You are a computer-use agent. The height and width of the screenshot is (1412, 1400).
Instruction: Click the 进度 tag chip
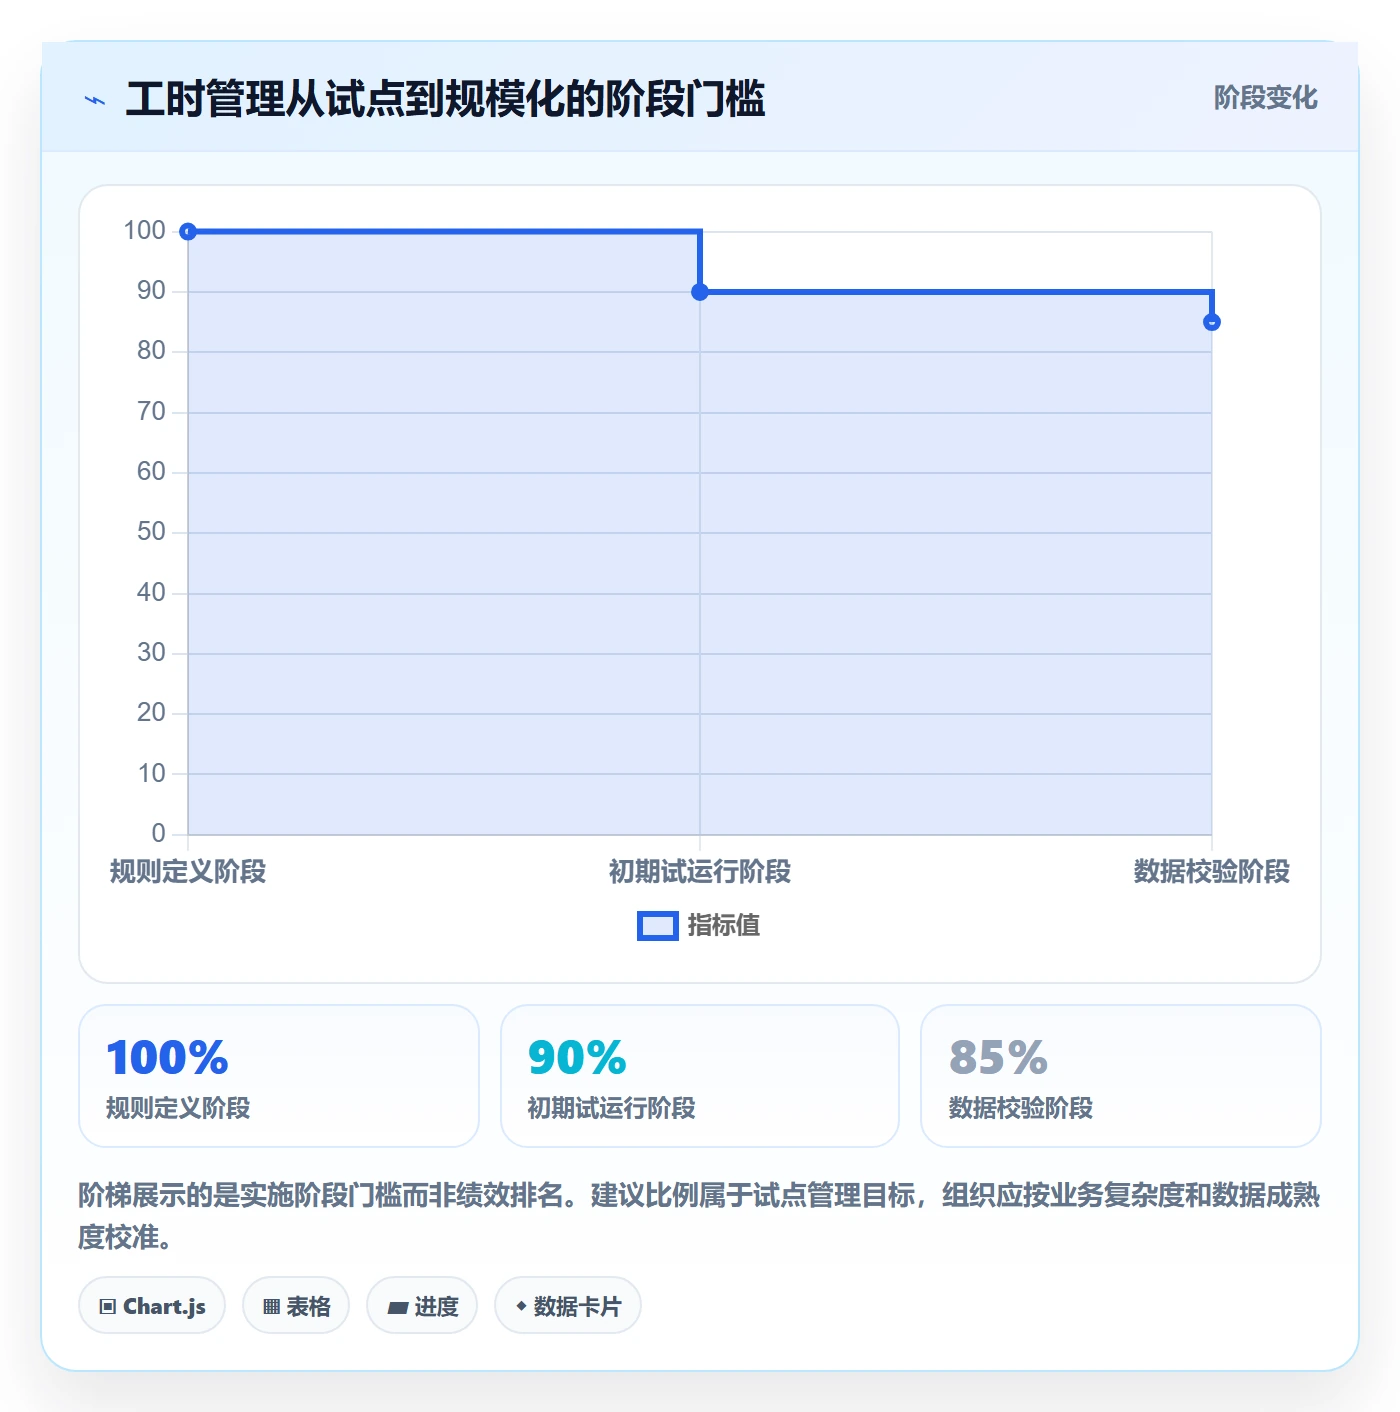tap(422, 1306)
